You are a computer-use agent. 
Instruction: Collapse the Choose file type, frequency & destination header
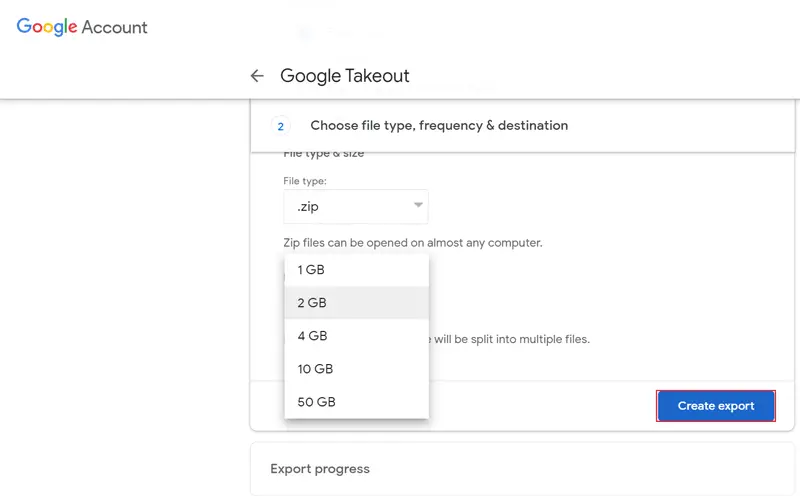click(439, 126)
